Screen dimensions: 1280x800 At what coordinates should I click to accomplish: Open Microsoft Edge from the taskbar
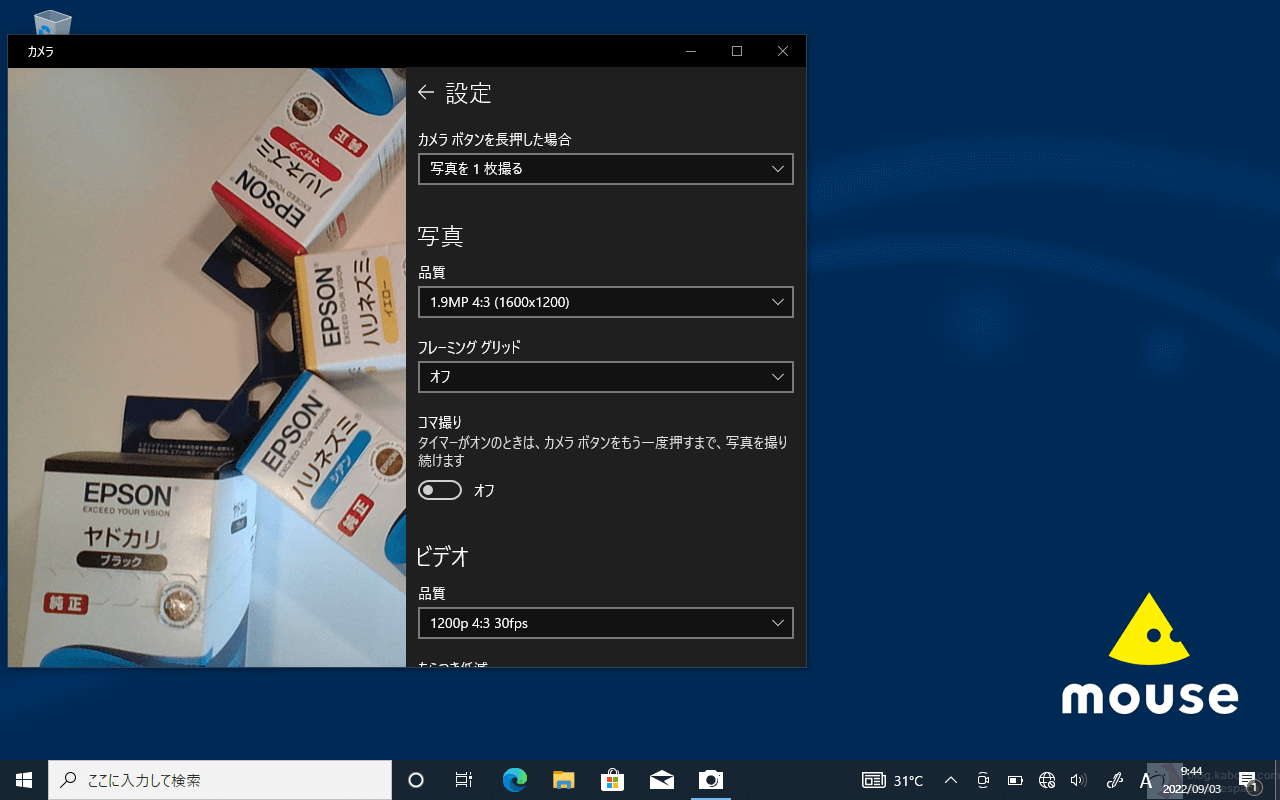click(514, 780)
